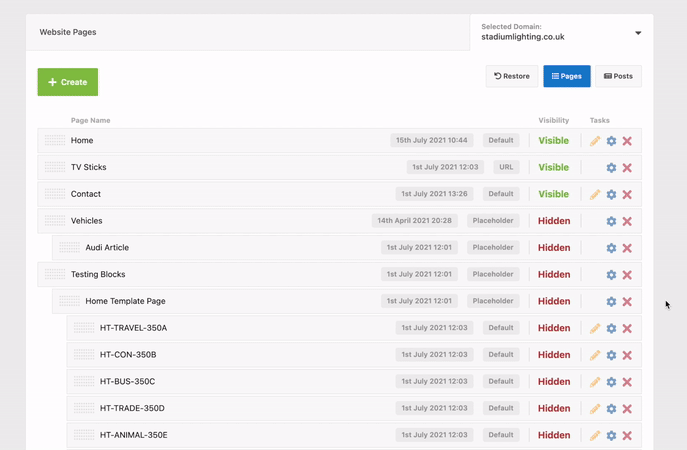Open settings gear for Home Template Page
The width and height of the screenshot is (687, 450).
click(611, 301)
